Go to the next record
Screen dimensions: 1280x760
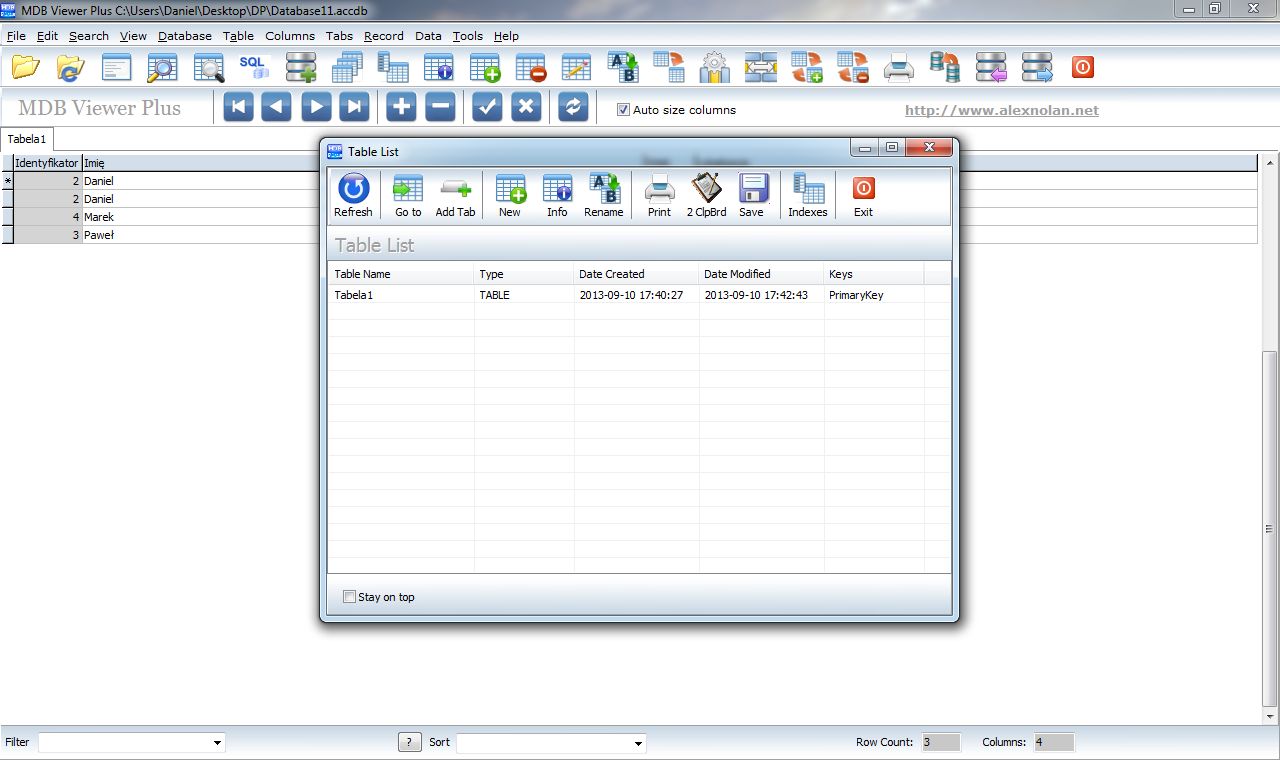point(316,107)
